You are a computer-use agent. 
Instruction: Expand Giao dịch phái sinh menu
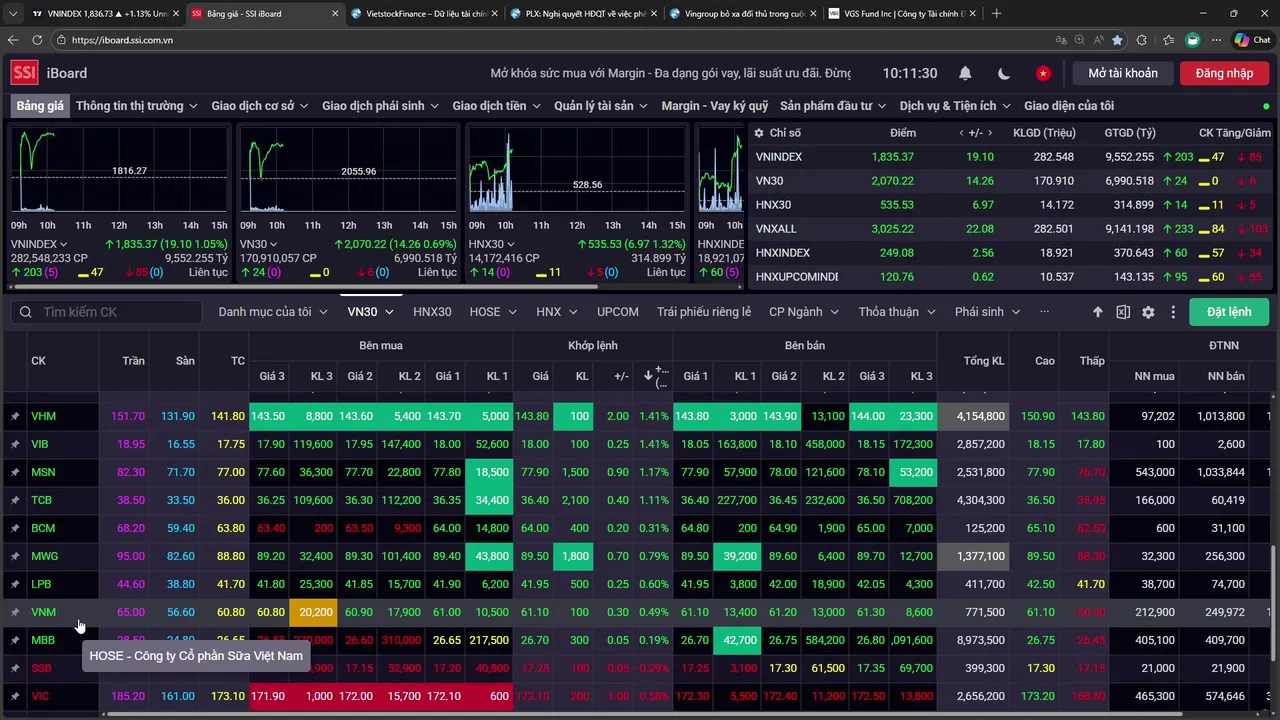click(x=381, y=106)
